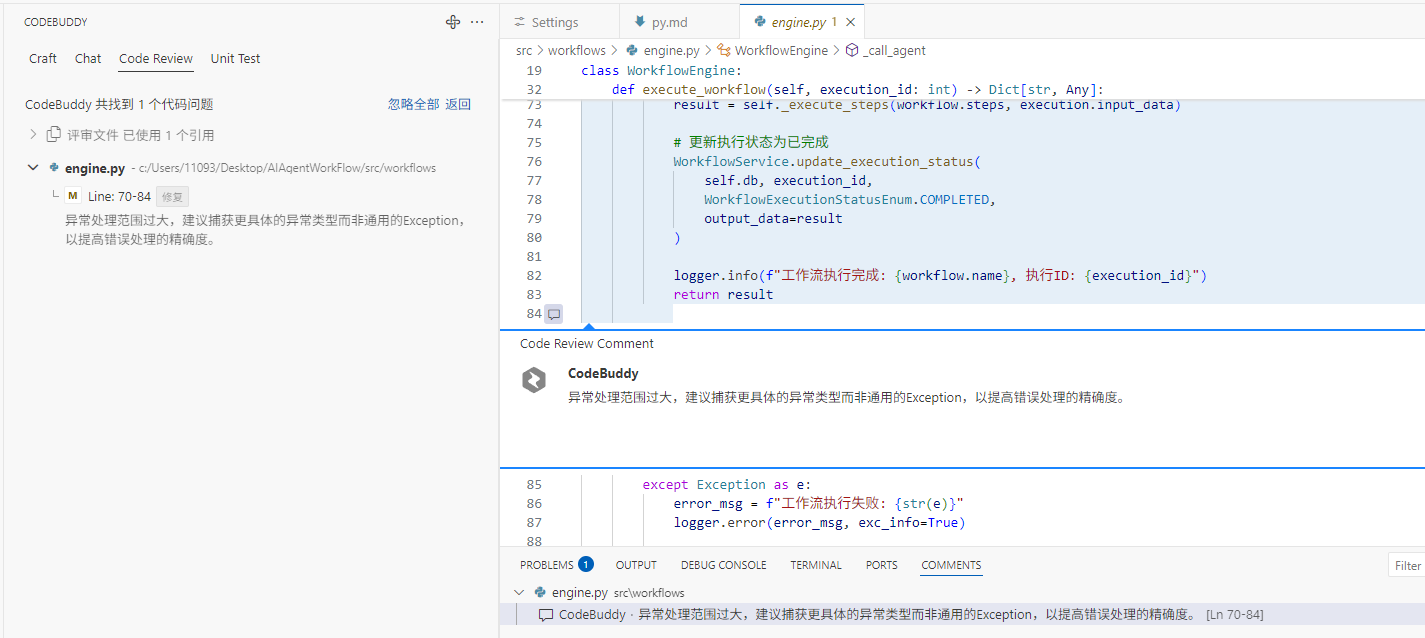The width and height of the screenshot is (1425, 638).
Task: Open the TERMINAL panel tab
Action: coord(816,565)
